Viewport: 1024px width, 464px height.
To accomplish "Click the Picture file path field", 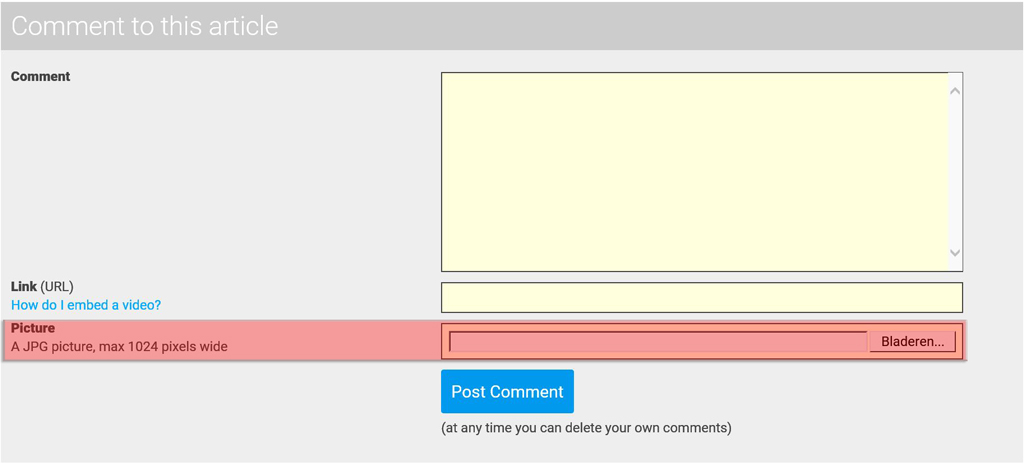I will 658,342.
